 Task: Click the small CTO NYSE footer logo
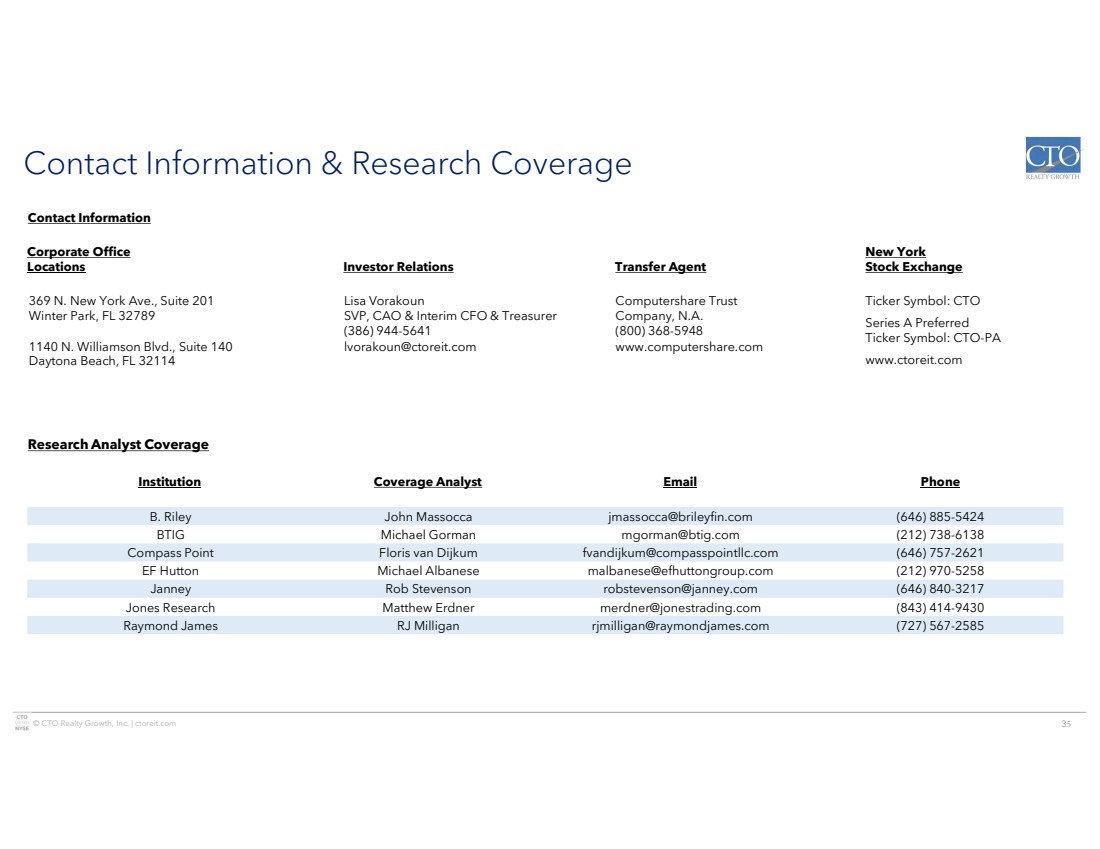[22, 723]
